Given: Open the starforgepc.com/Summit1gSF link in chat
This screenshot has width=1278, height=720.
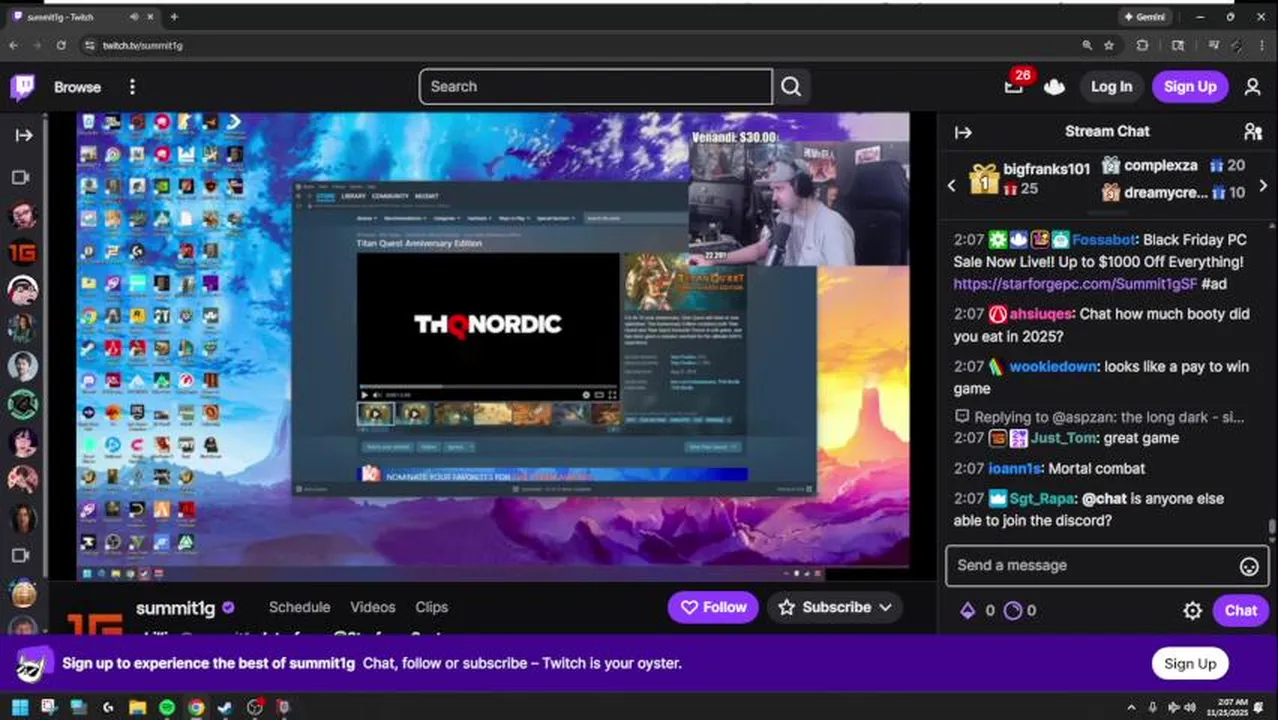Looking at the screenshot, I should [1076, 284].
